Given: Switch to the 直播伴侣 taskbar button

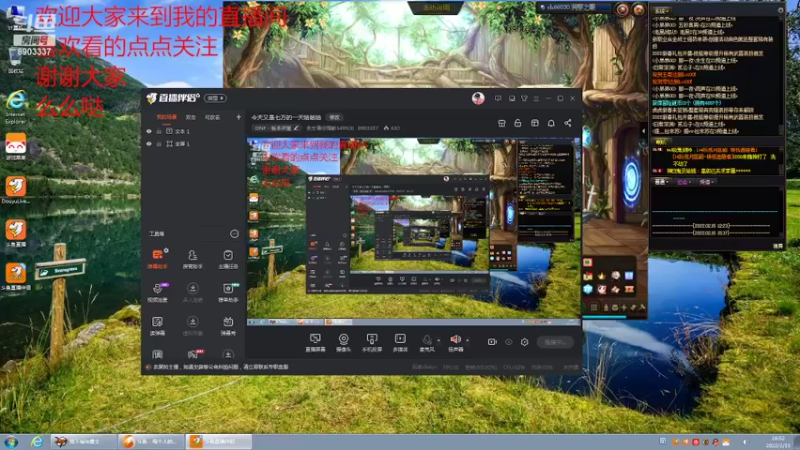Looking at the screenshot, I should point(218,442).
